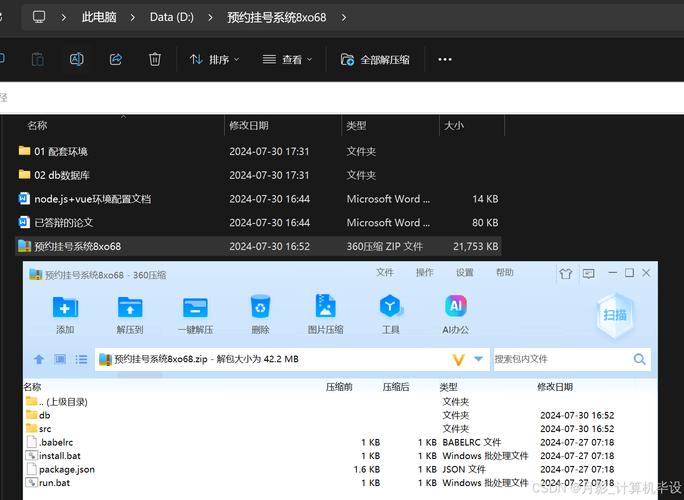Open the View (查看) dropdown
This screenshot has height=500, width=684.
pyautogui.click(x=287, y=59)
